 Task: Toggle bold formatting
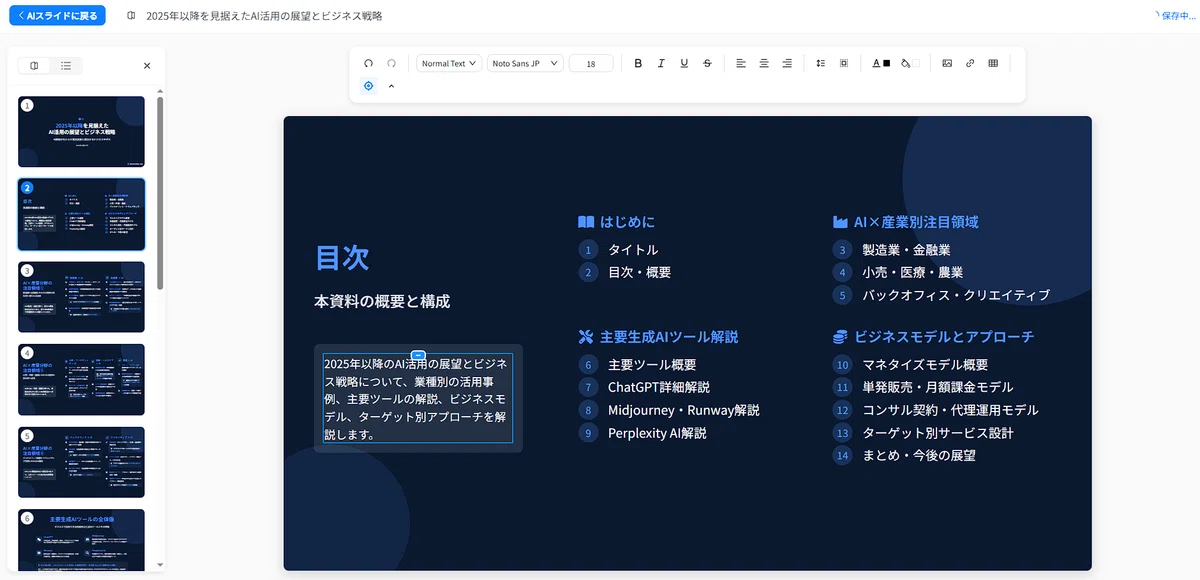pos(638,63)
